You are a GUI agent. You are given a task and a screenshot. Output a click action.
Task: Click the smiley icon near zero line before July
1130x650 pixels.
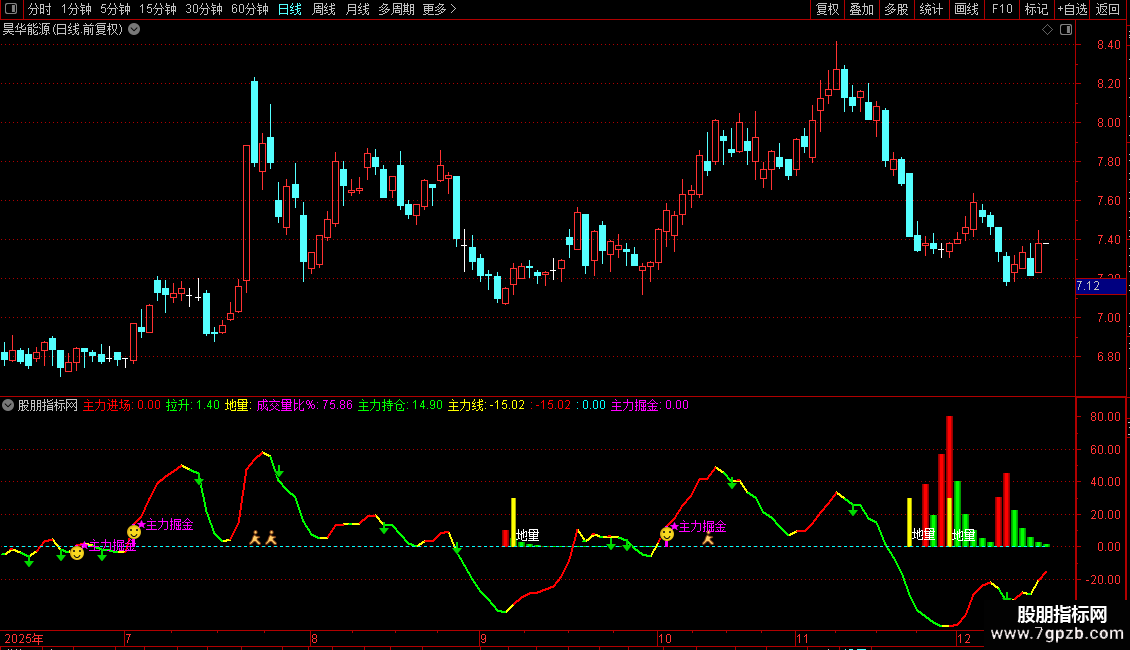pos(77,553)
